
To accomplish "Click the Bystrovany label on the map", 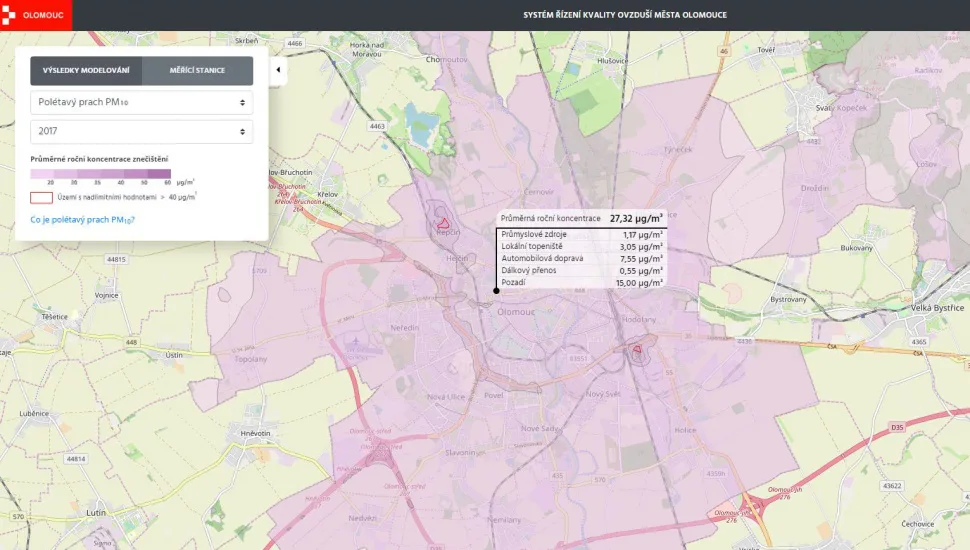I will 788,299.
